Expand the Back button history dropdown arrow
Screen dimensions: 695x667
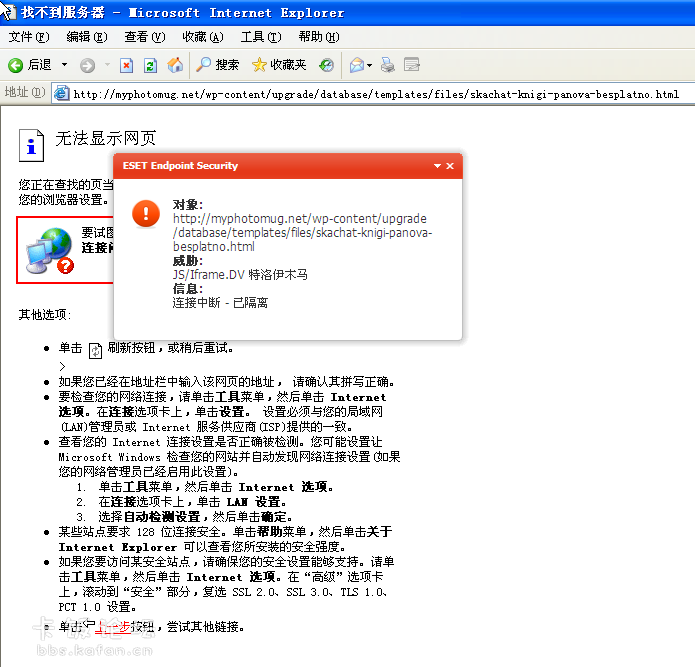pyautogui.click(x=64, y=65)
